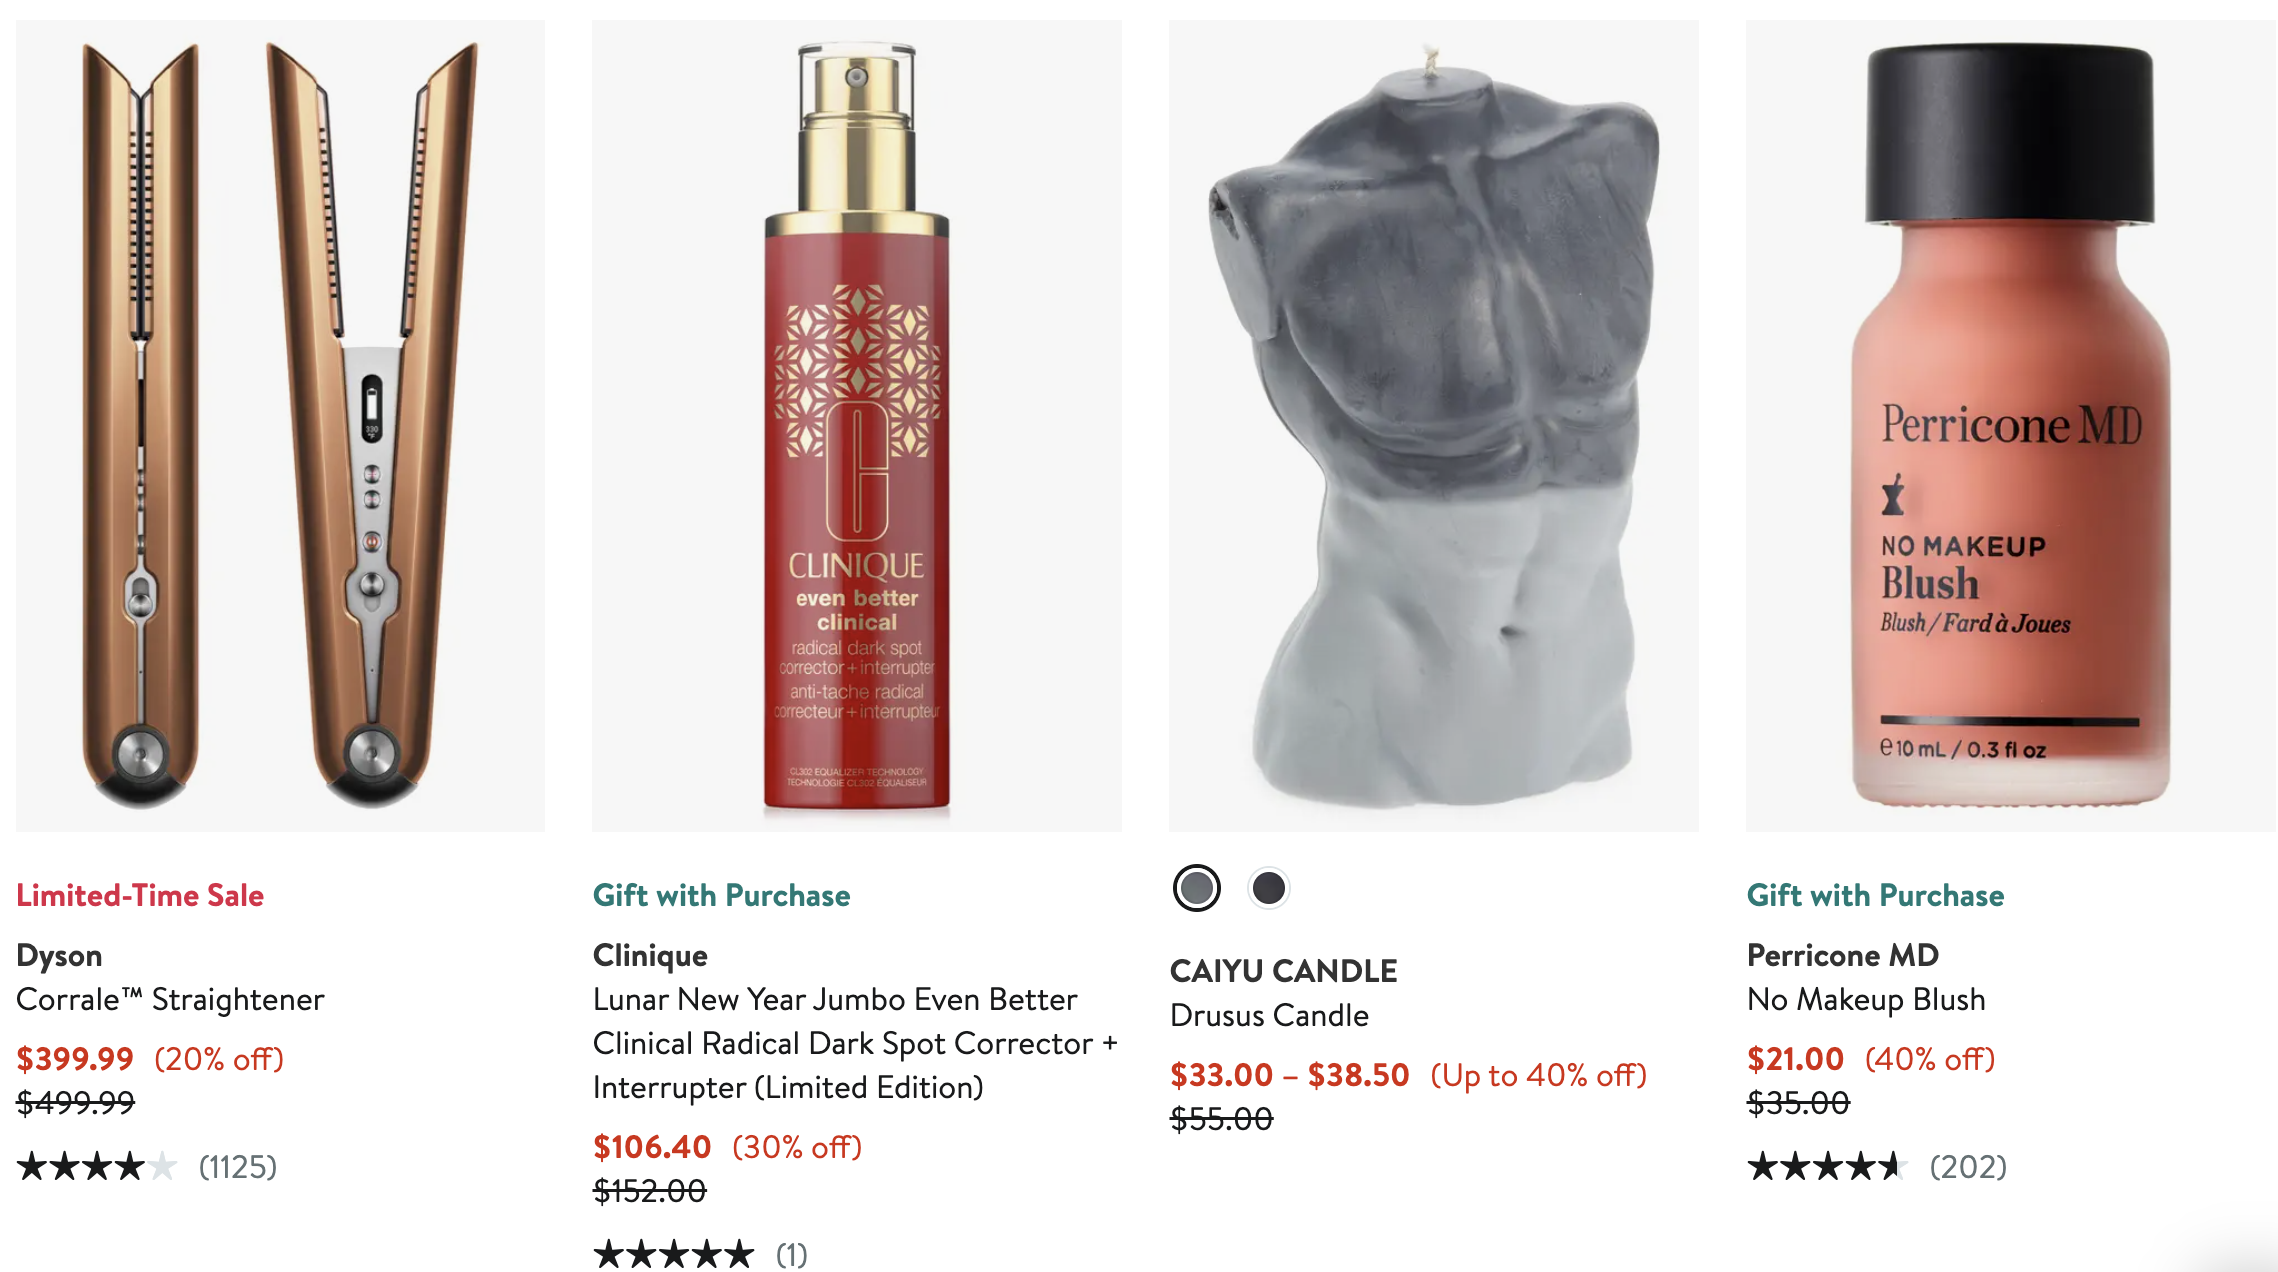Open the Perricone MD blush bottle image
The width and height of the screenshot is (2278, 1272).
[x=2011, y=426]
